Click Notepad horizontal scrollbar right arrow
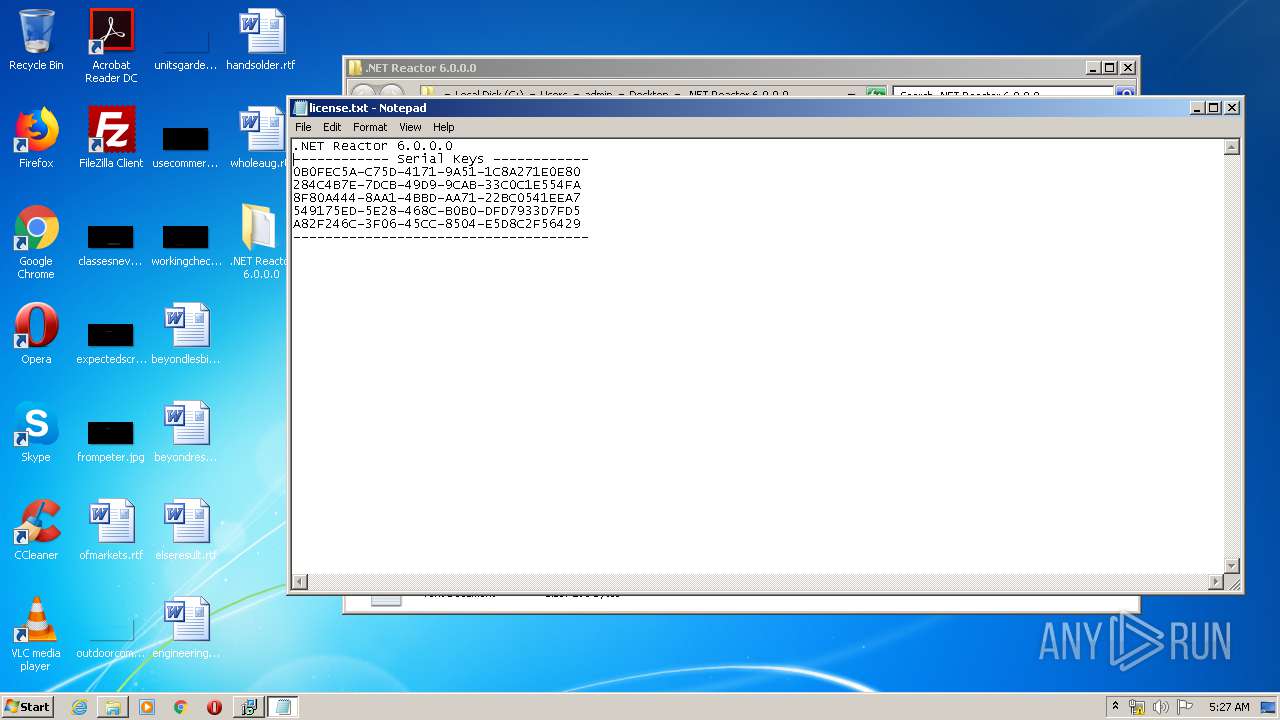This screenshot has height=720, width=1280. pos(1216,582)
